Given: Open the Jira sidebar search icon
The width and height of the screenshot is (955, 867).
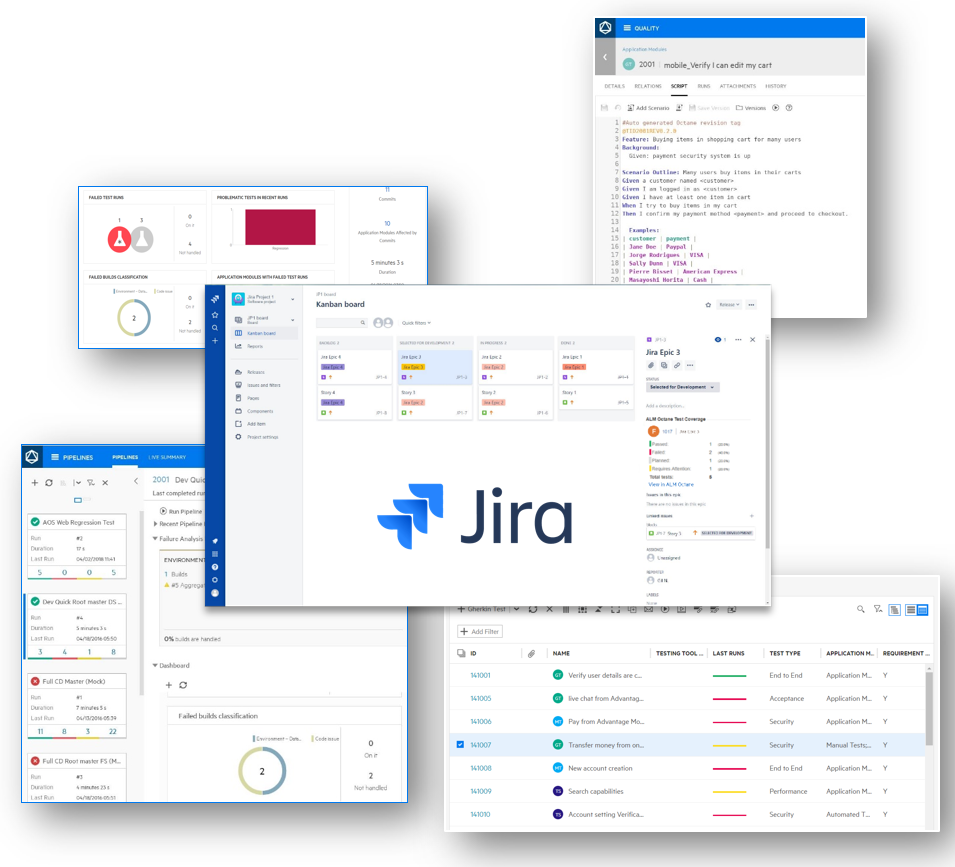Looking at the screenshot, I should 215,328.
